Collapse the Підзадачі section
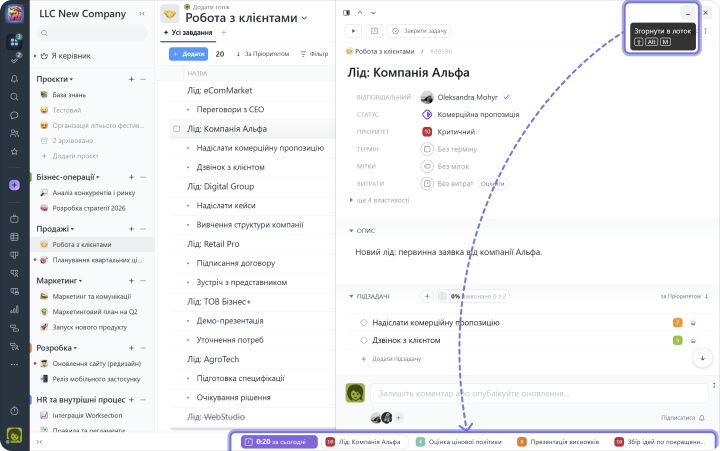The height and width of the screenshot is (451, 720). click(x=352, y=296)
